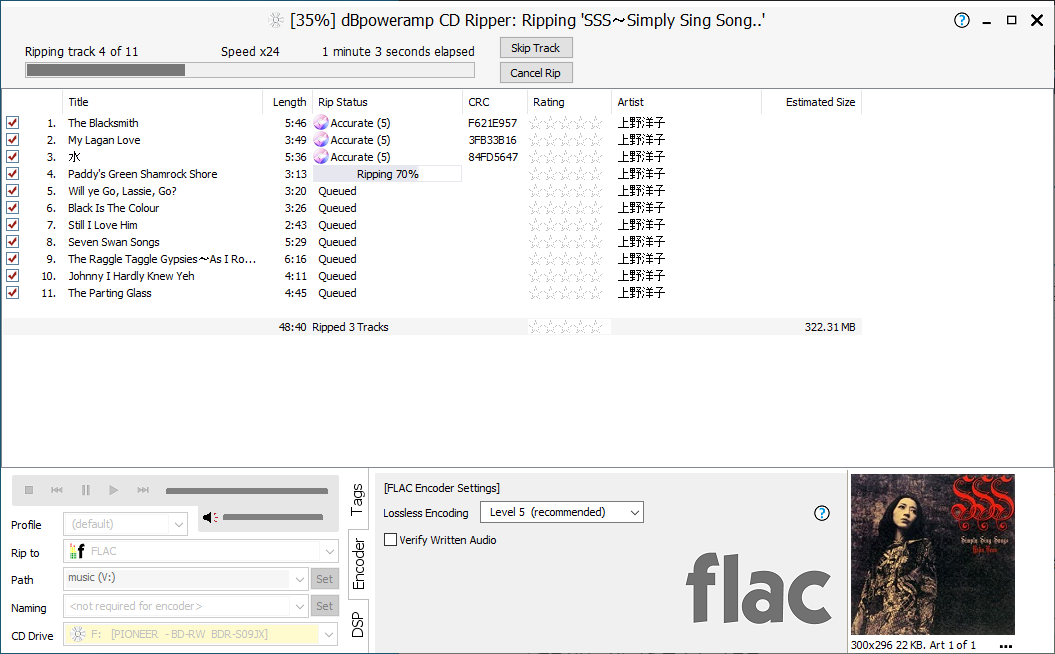Uncheck track 8 Seven Swan Songs
The width and height of the screenshot is (1055, 654).
(13, 242)
